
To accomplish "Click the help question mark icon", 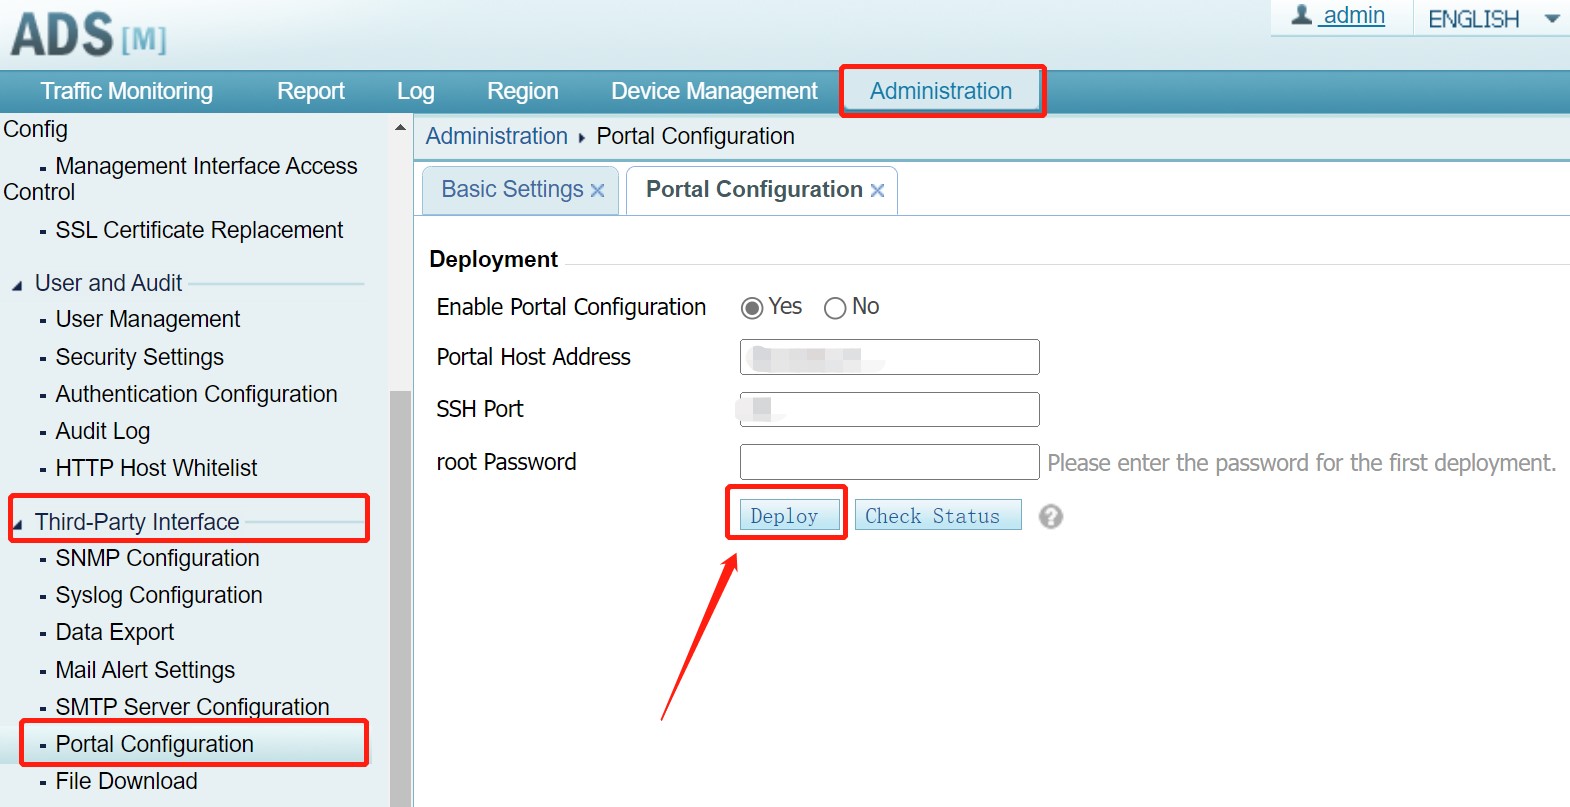I will pos(1050,516).
